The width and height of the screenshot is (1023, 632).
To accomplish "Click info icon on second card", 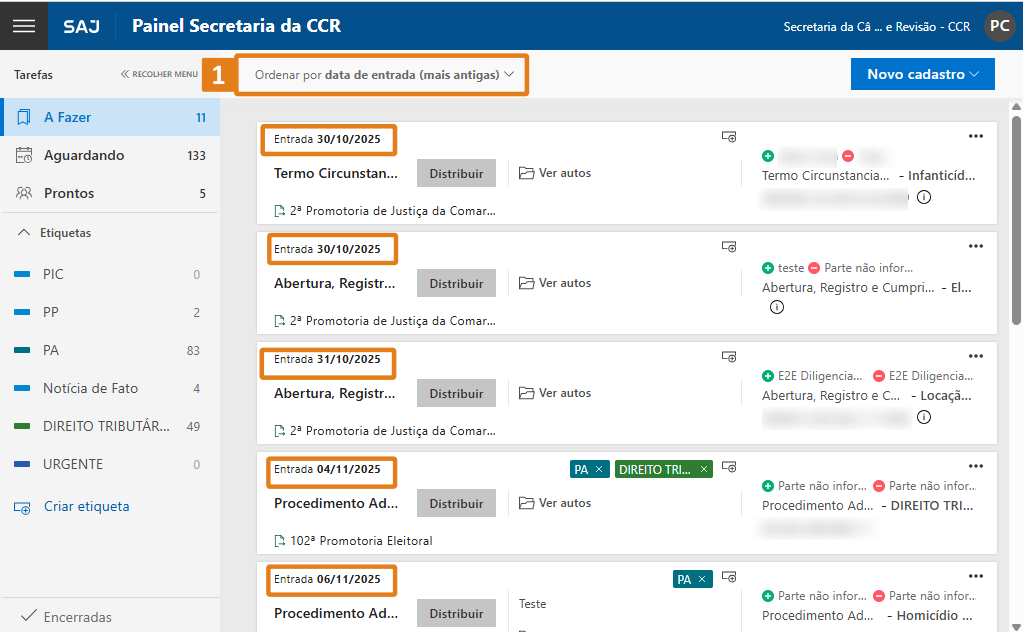I will [776, 307].
